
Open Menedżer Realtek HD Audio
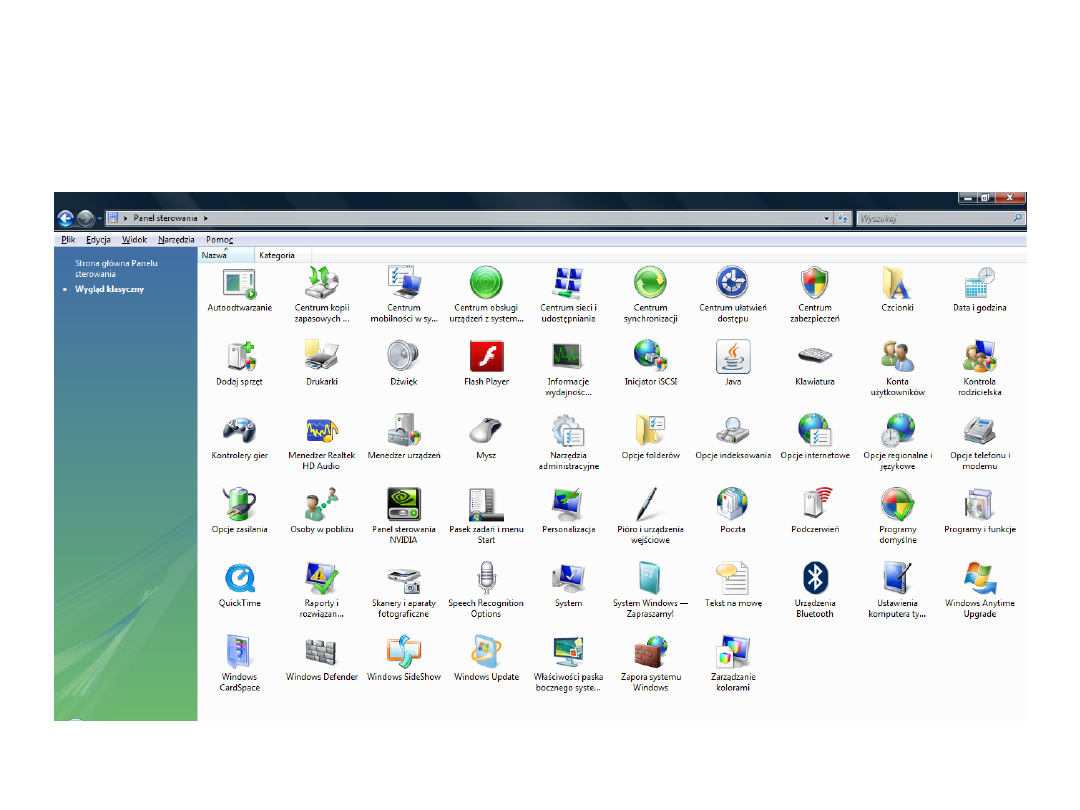pos(322,431)
